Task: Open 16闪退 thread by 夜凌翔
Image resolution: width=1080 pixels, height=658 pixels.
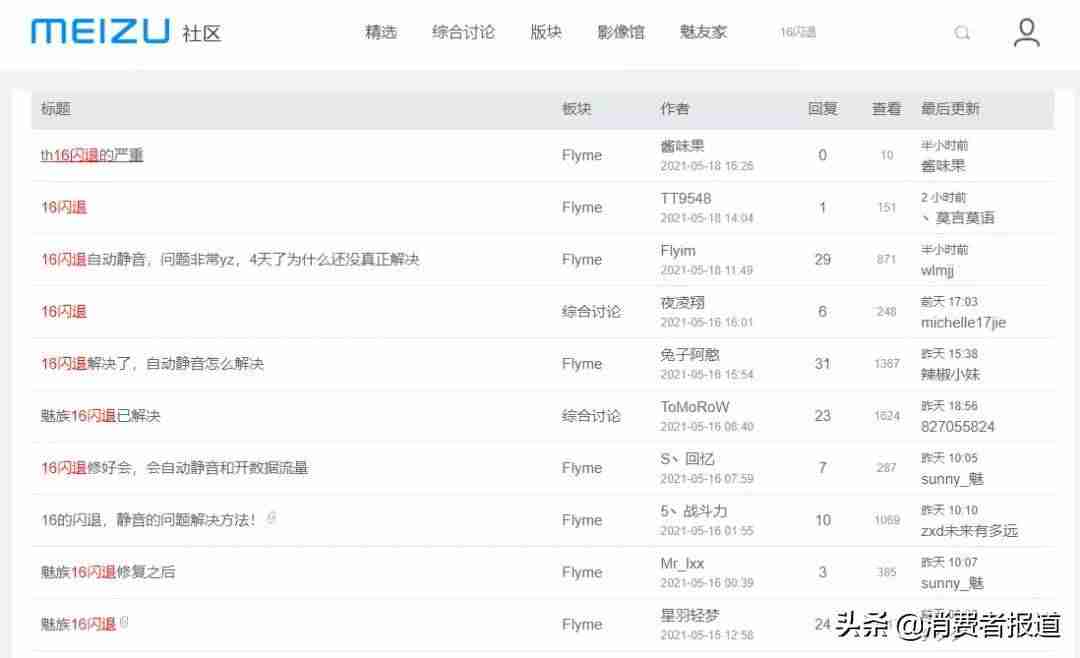Action: (x=63, y=311)
